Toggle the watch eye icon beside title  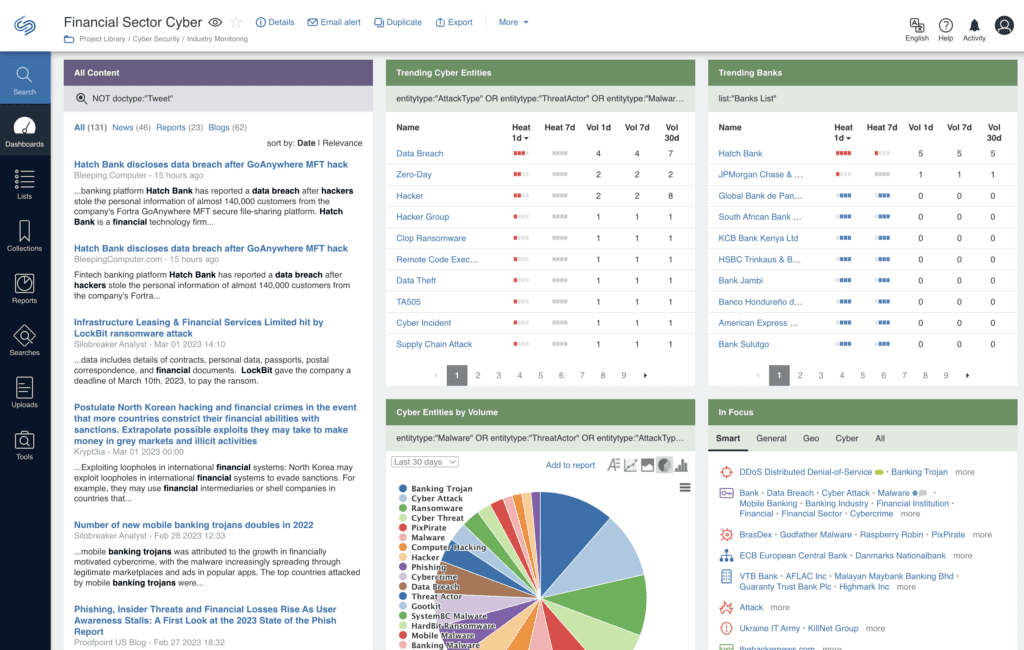215,22
